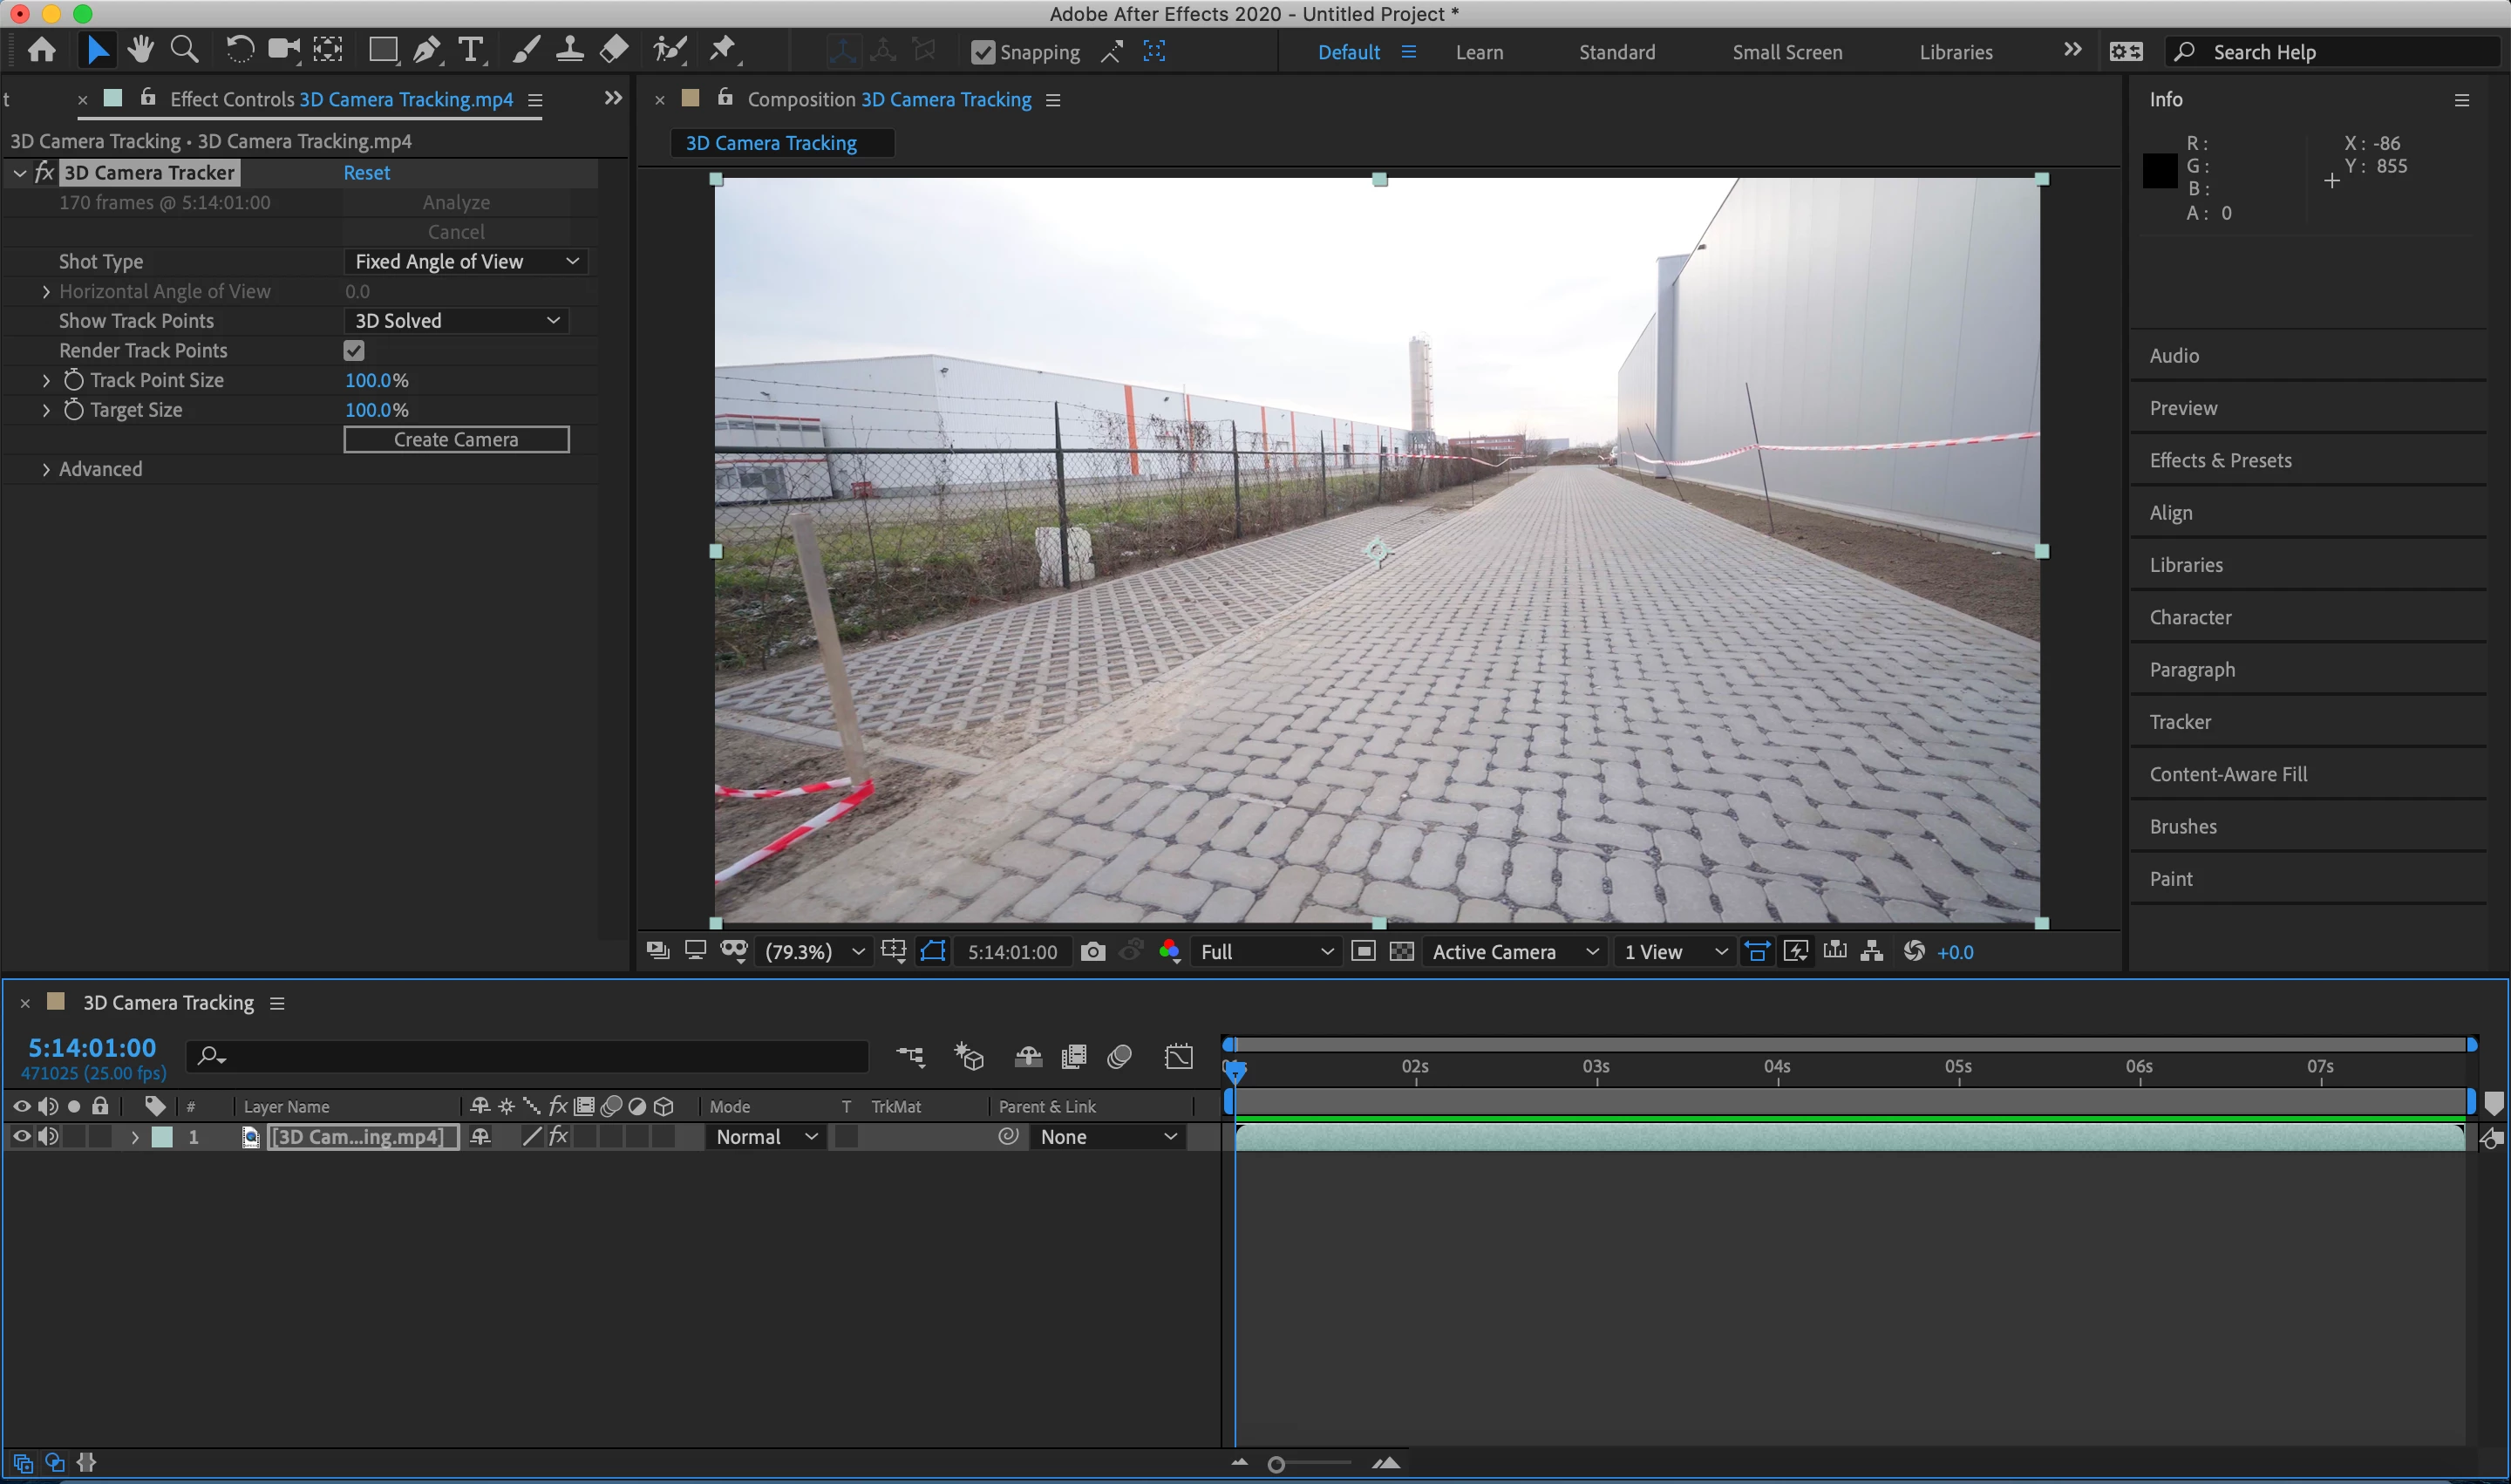The height and width of the screenshot is (1484, 2511).
Task: Select the Rectangle shape tool
Action: [383, 50]
